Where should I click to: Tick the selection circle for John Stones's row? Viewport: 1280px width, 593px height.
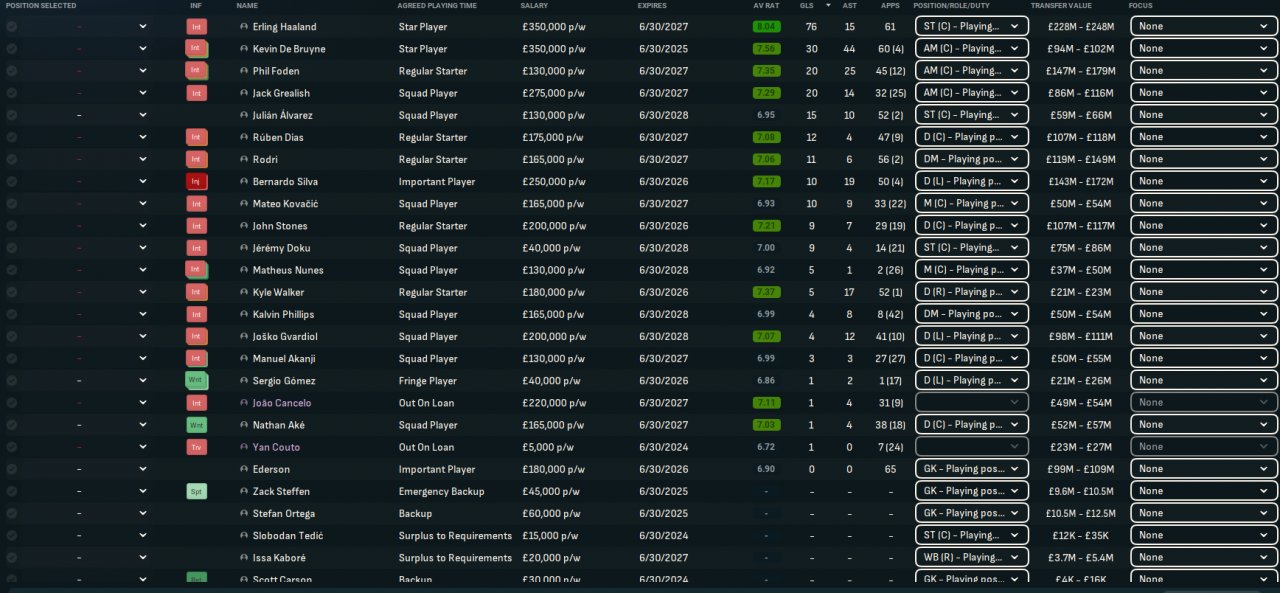point(11,226)
